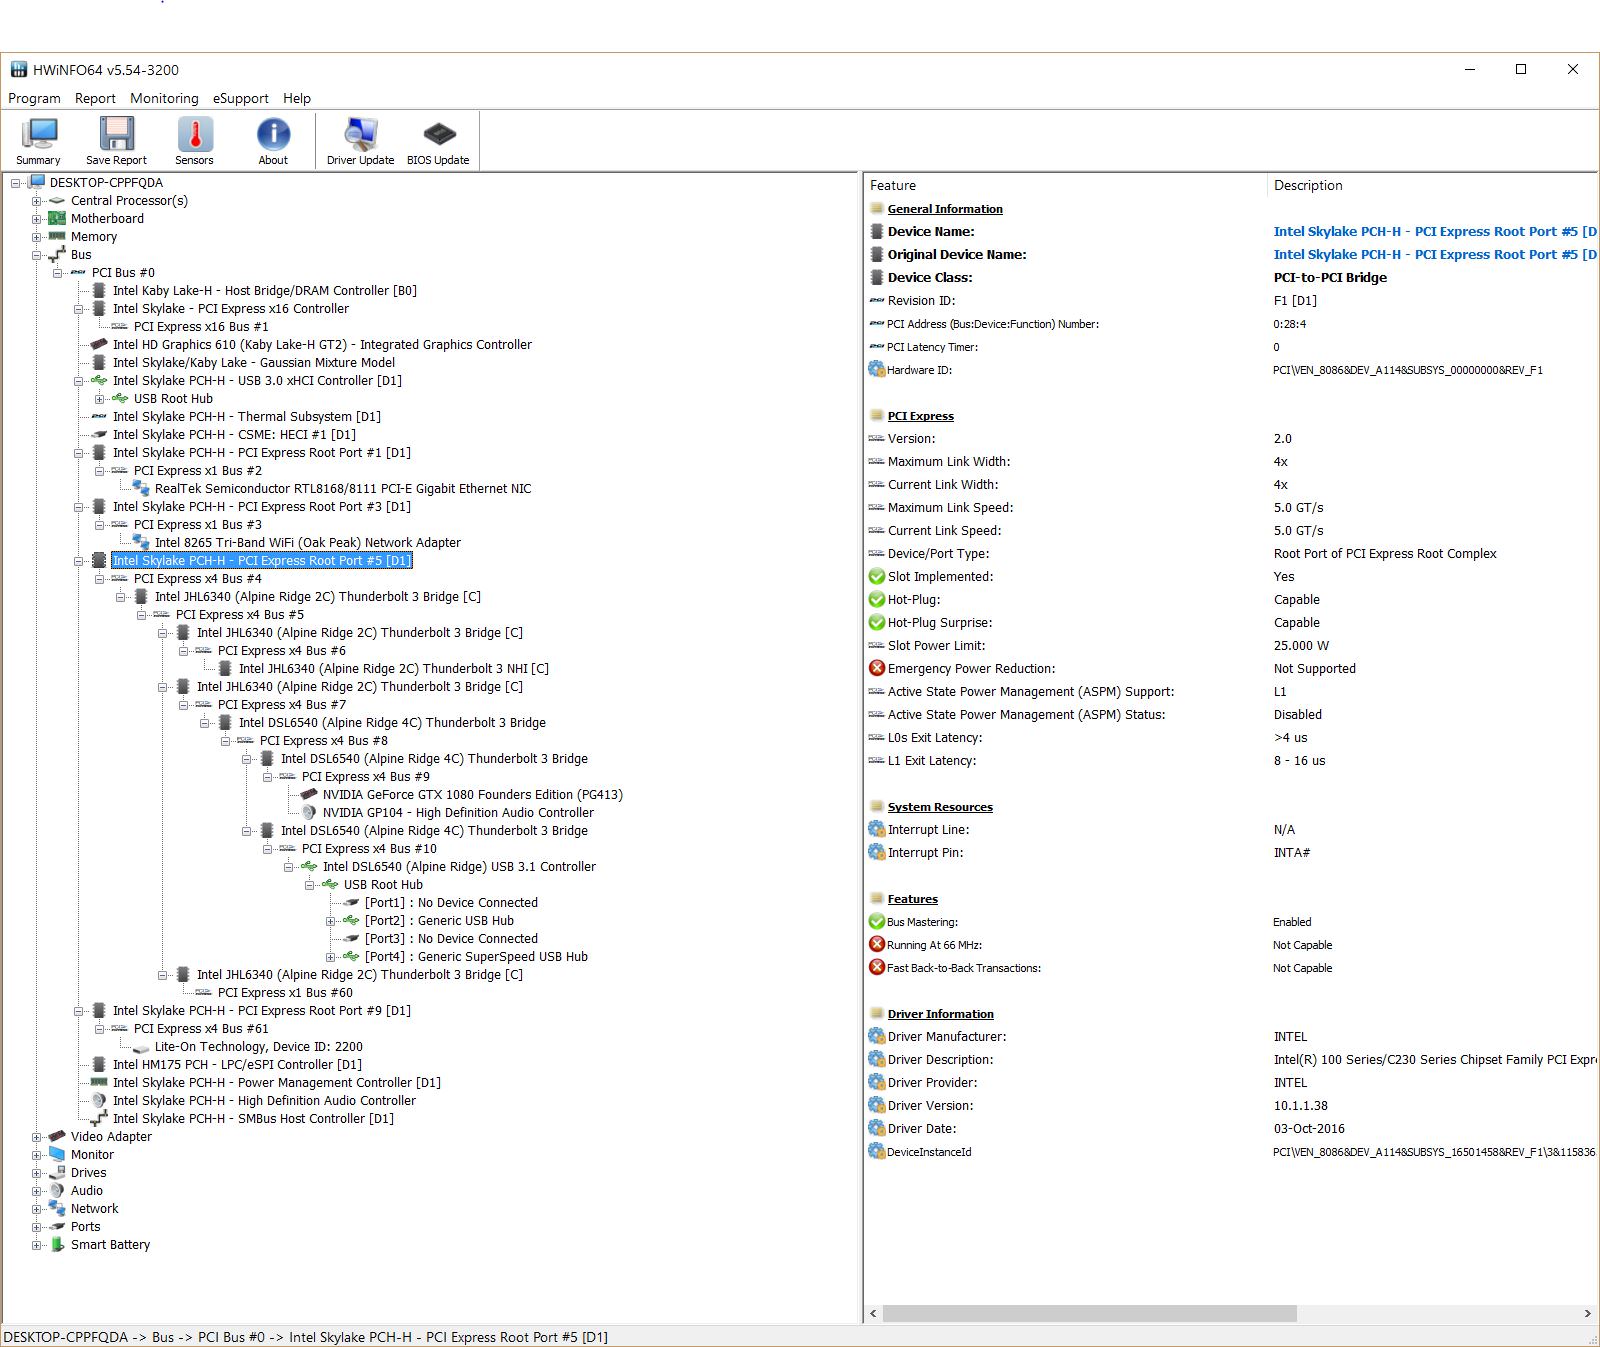Viewport: 1600px width, 1347px height.
Task: Expand the Drives tree node
Action: tap(36, 1173)
